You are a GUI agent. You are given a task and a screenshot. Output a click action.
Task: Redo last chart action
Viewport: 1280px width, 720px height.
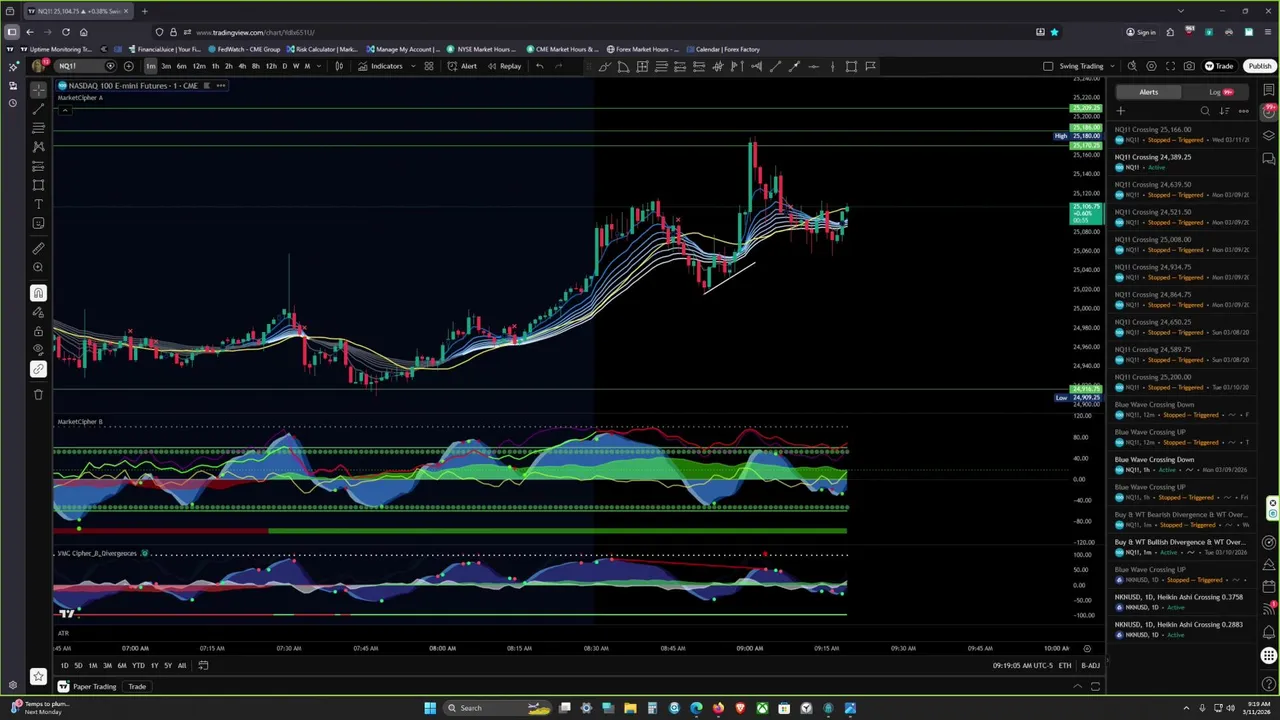coord(559,66)
